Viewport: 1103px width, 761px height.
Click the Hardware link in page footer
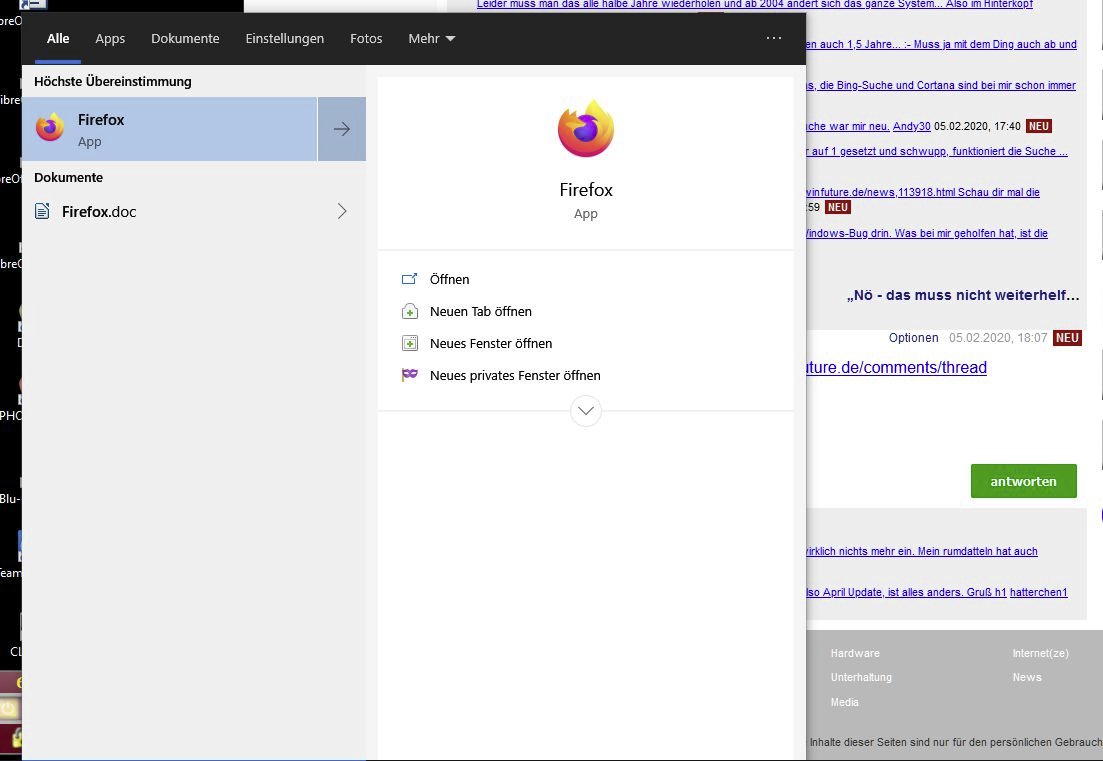[x=855, y=653]
